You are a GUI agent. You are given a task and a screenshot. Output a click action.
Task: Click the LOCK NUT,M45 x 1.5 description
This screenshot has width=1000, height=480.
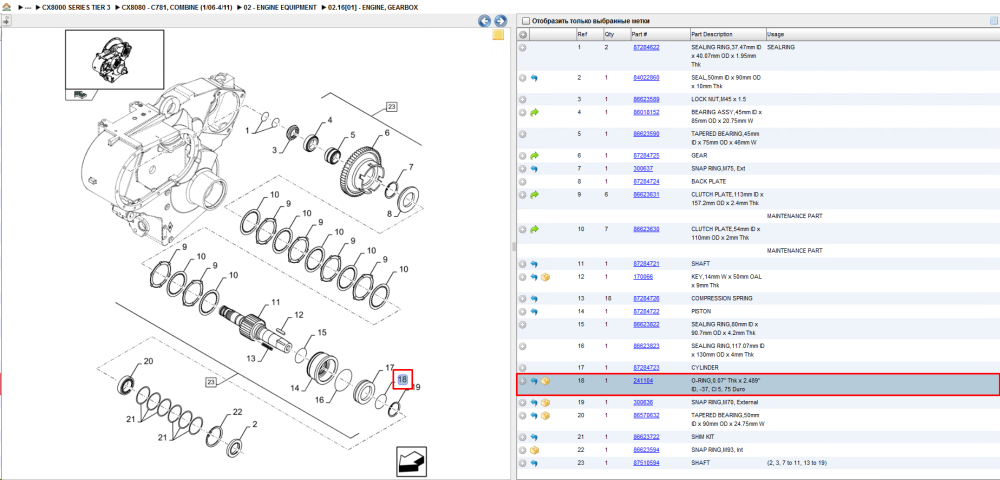719,99
